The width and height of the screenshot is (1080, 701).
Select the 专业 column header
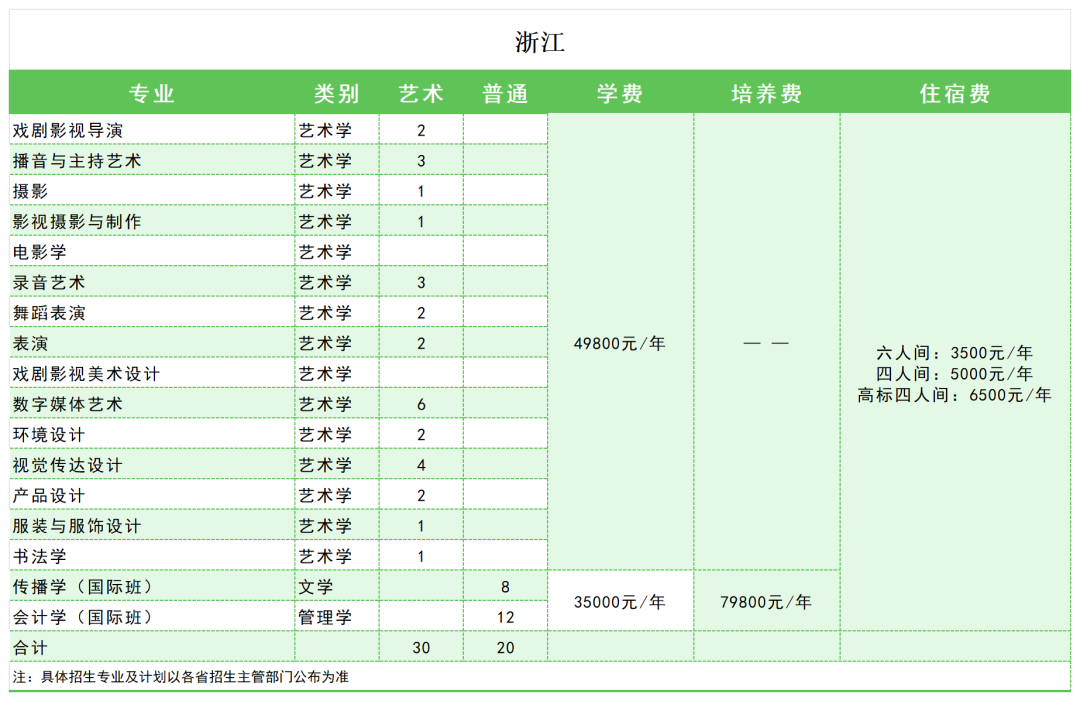point(152,93)
